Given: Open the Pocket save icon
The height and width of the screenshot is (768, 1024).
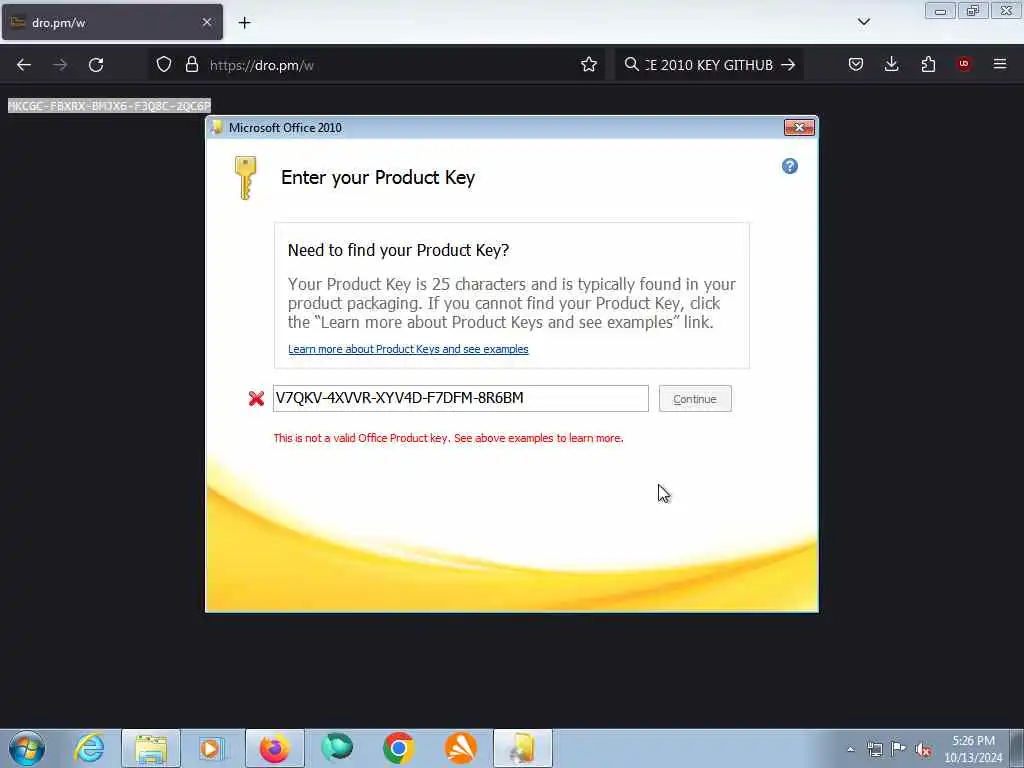Looking at the screenshot, I should point(856,64).
